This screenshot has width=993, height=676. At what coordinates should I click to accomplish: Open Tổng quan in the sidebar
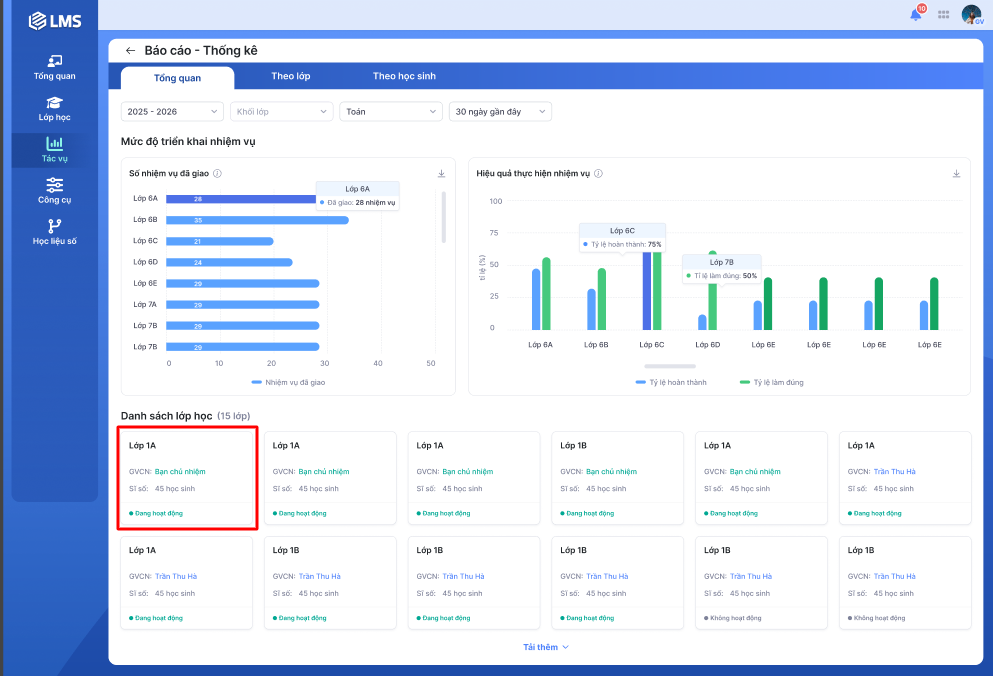55,67
